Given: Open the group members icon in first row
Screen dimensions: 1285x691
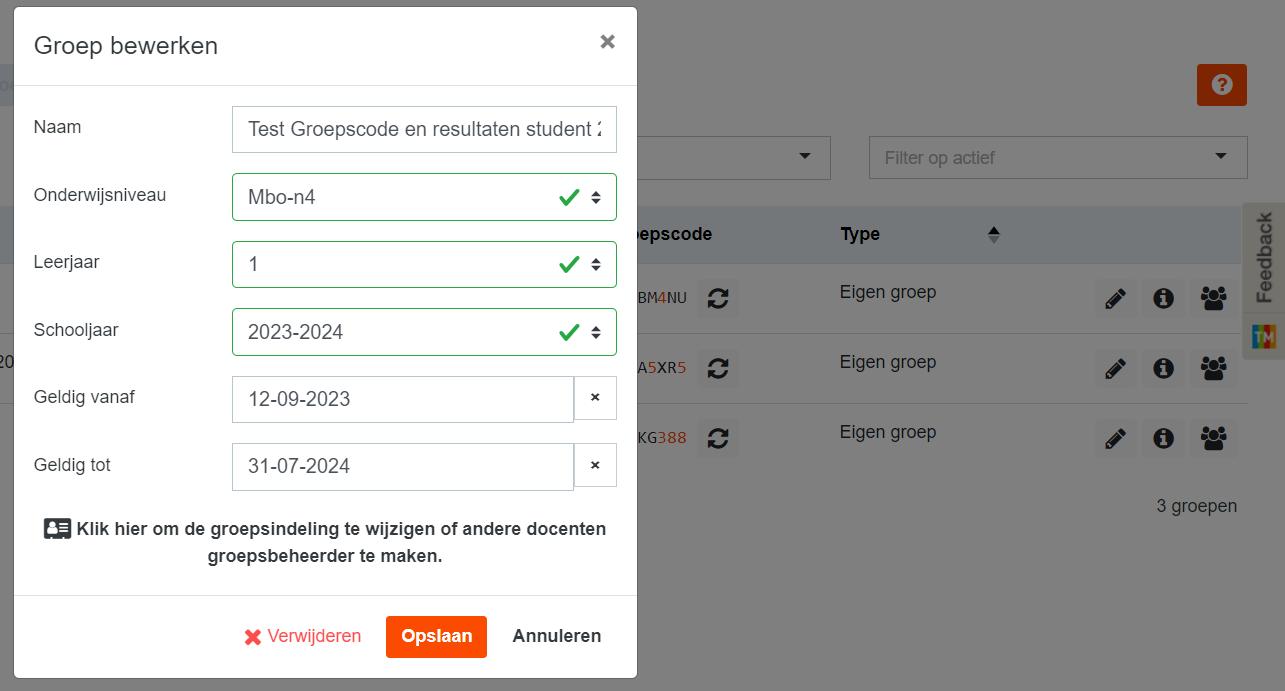Looking at the screenshot, I should 1213,298.
